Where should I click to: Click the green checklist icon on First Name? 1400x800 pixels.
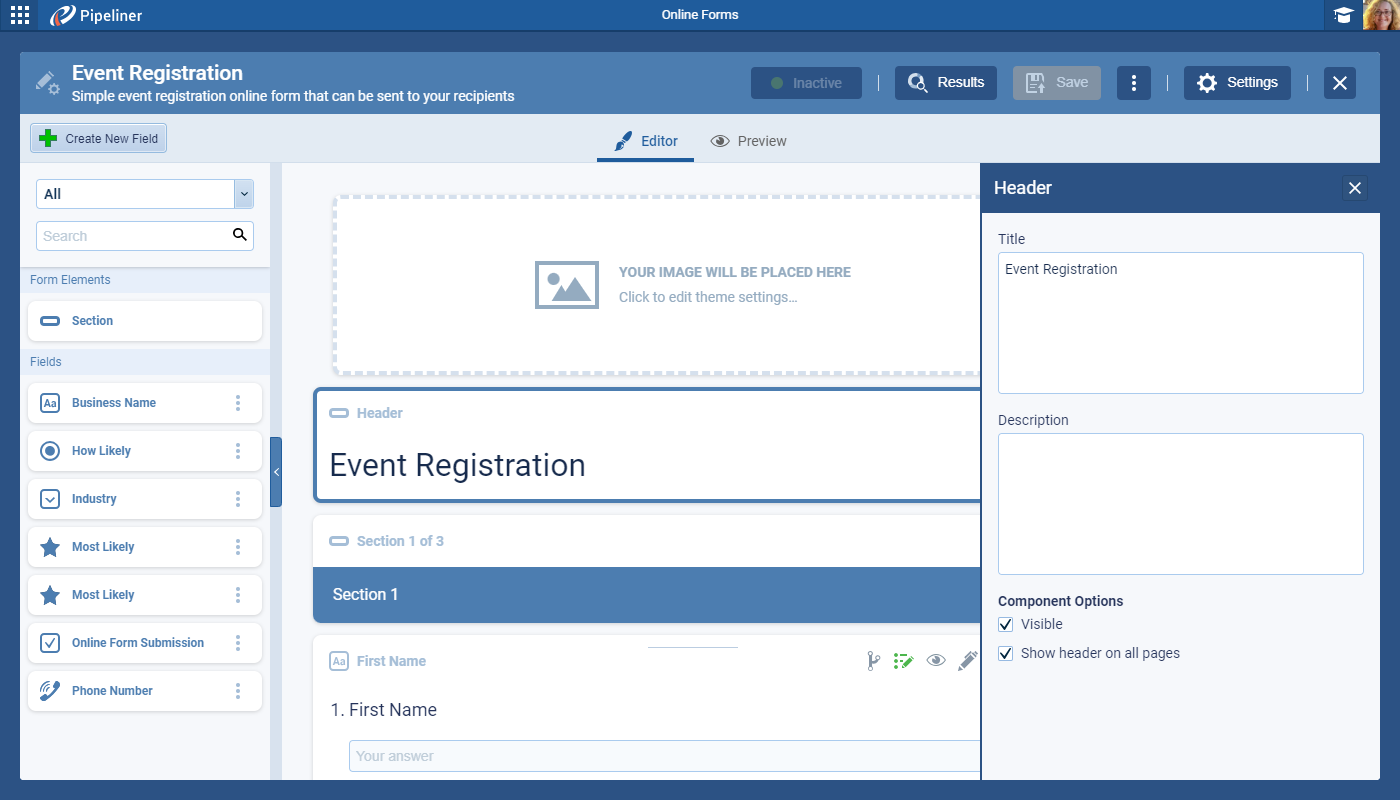903,661
